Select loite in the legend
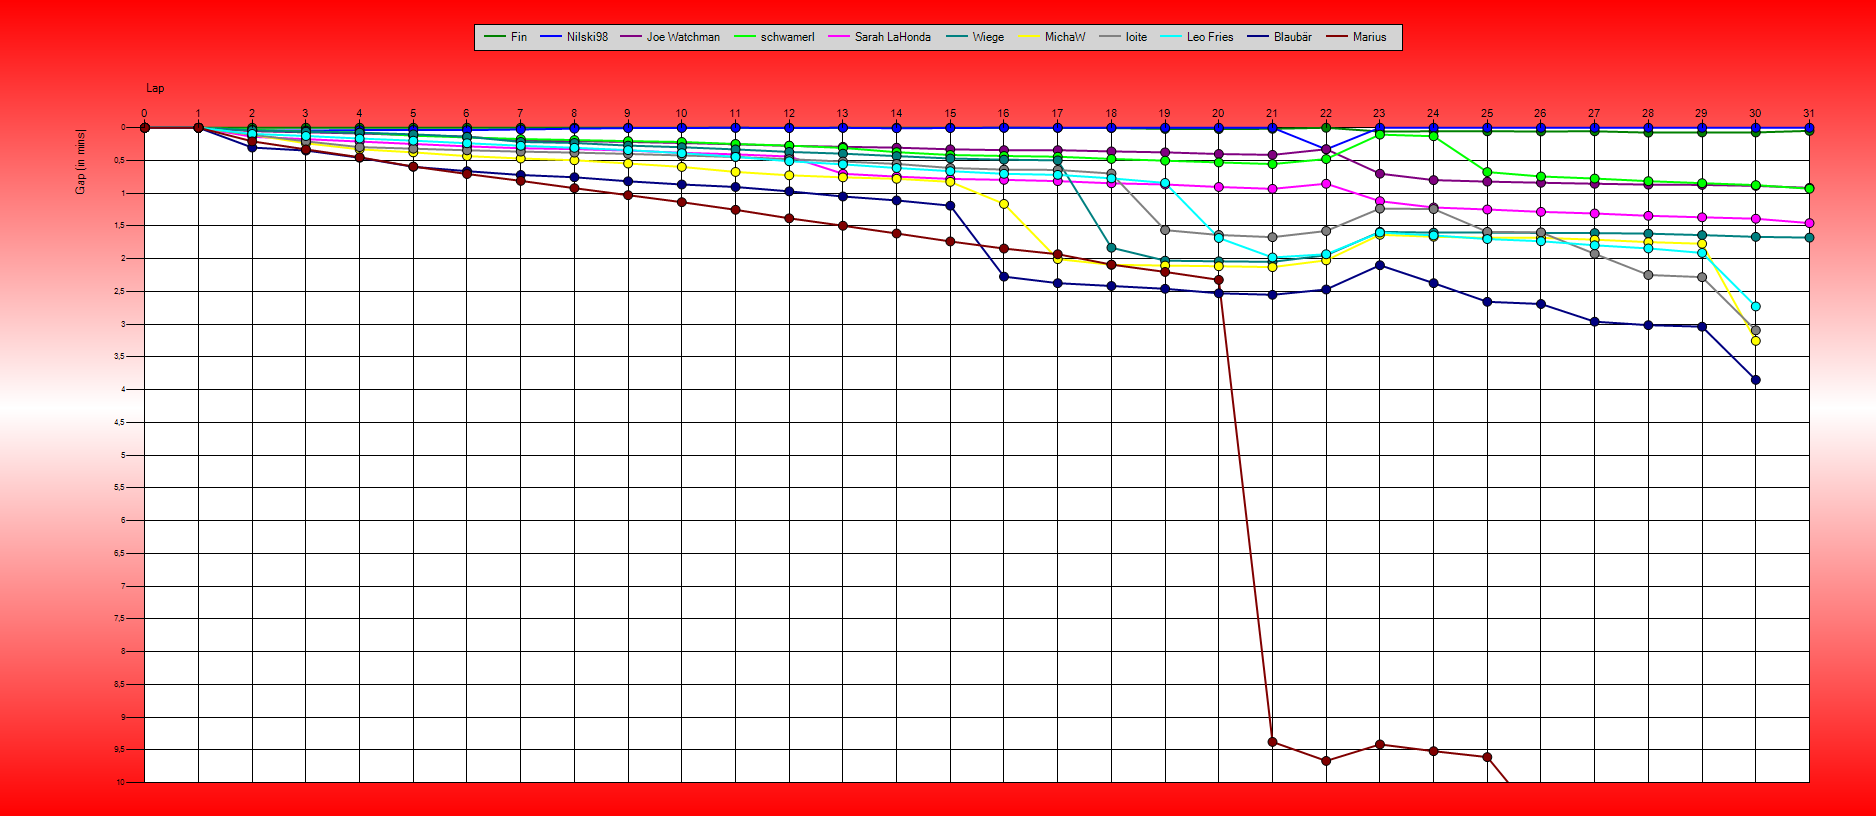The width and height of the screenshot is (1876, 816). 1135,37
